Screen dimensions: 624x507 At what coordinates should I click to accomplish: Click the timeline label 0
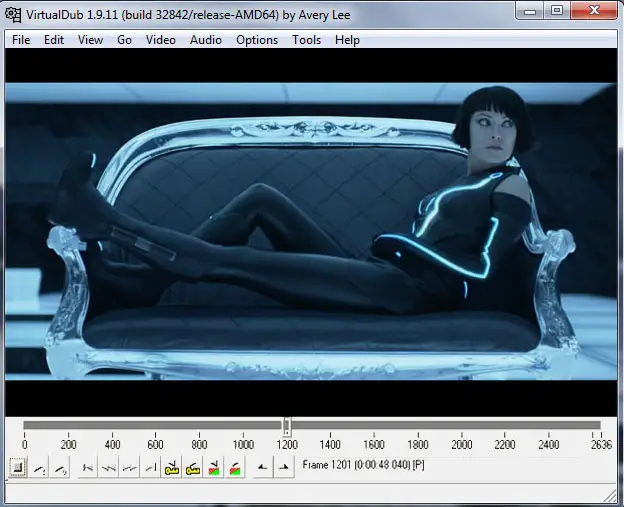point(25,445)
